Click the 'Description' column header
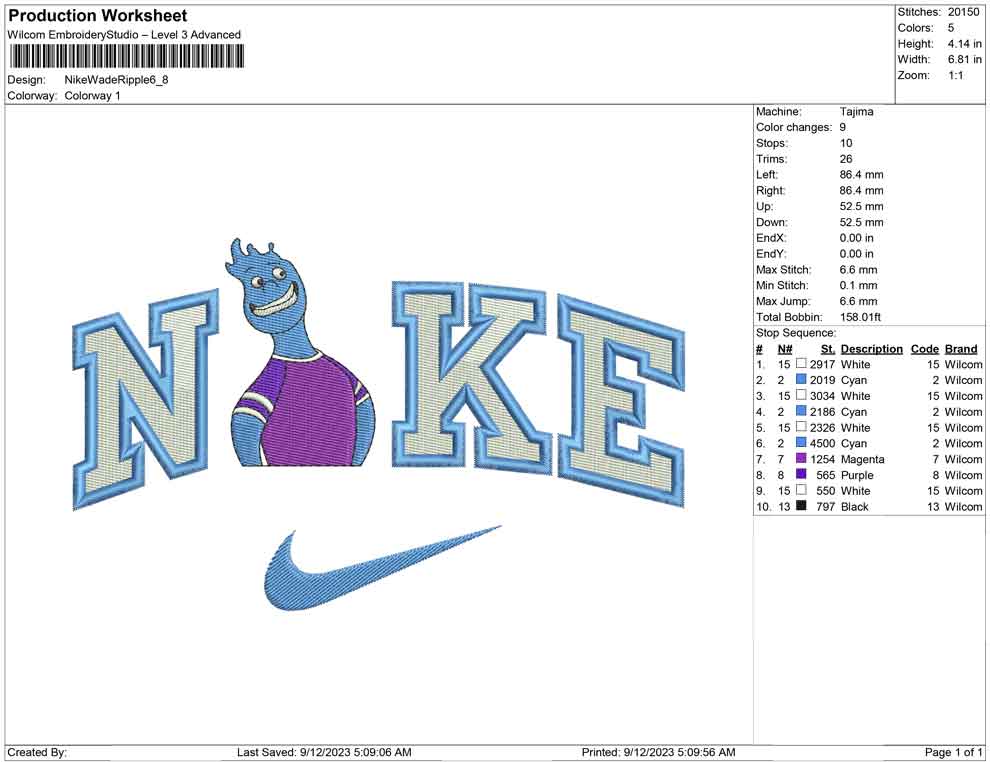The image size is (990, 762). [x=871, y=348]
